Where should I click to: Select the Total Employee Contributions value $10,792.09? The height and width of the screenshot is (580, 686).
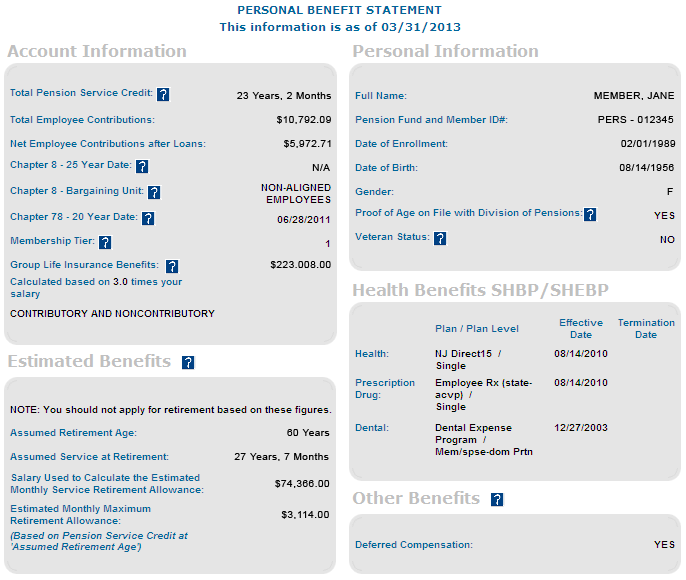pyautogui.click(x=304, y=120)
